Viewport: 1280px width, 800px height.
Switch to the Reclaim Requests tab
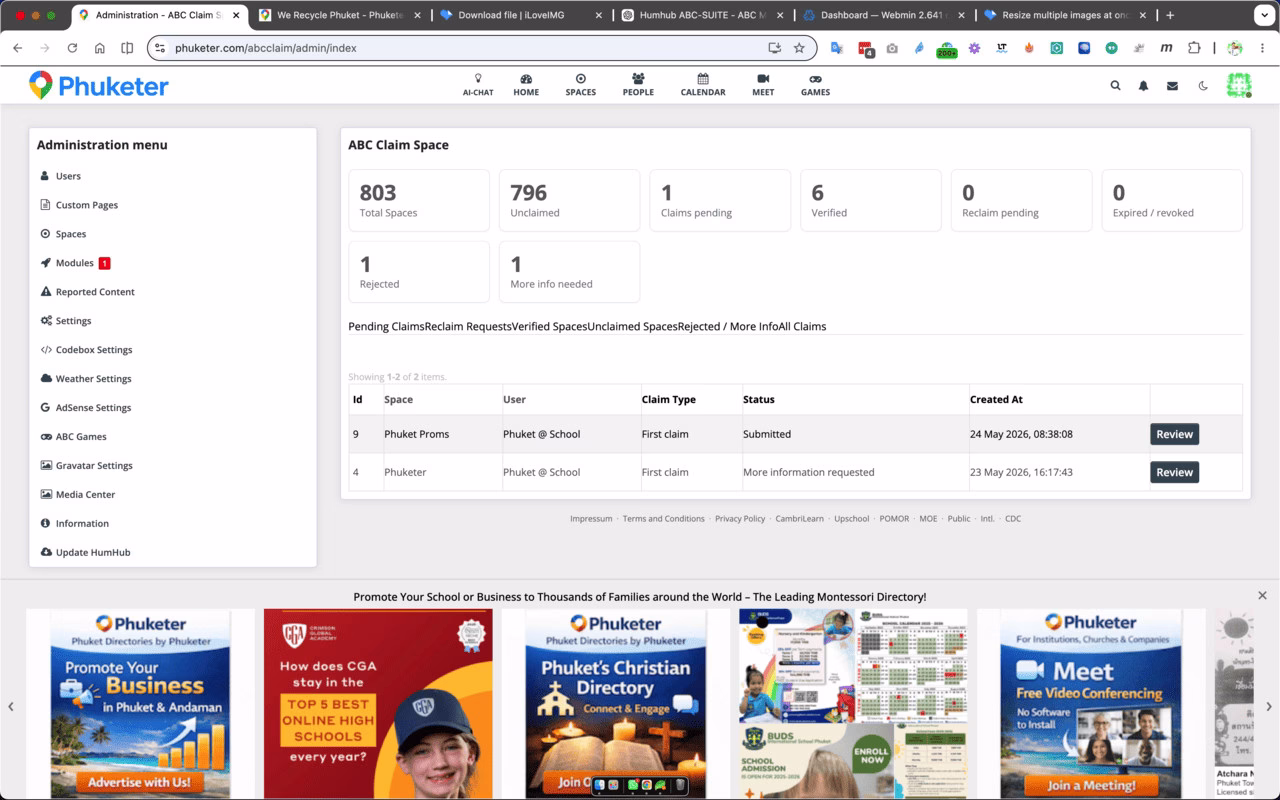(x=468, y=326)
